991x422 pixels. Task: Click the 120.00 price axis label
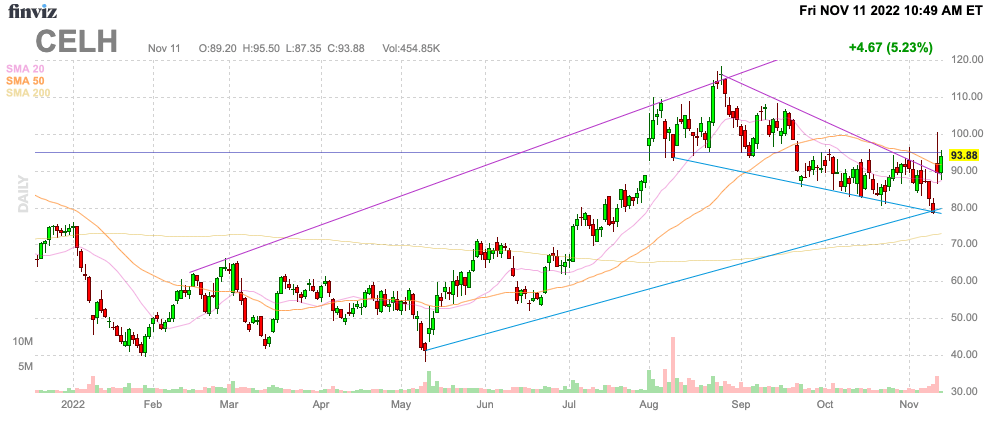[967, 60]
